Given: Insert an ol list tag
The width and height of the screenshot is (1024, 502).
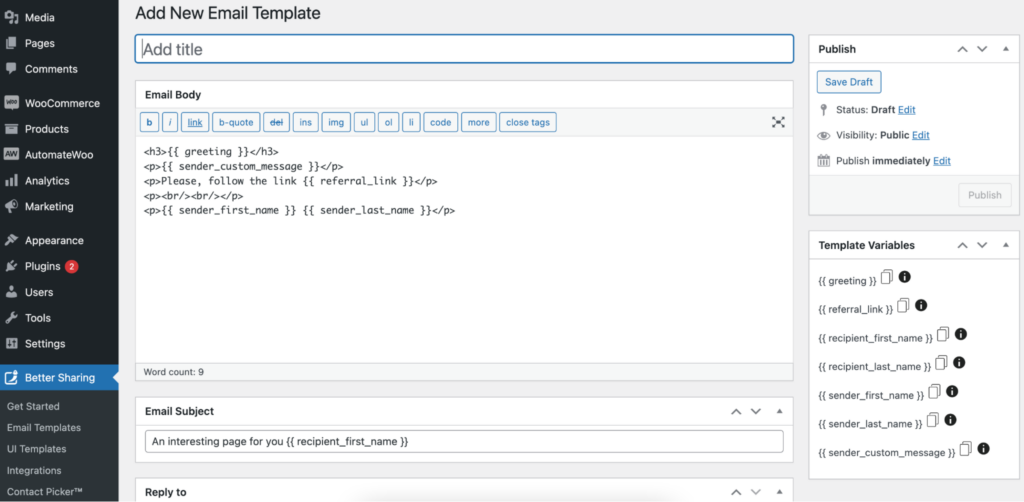Looking at the screenshot, I should (388, 122).
